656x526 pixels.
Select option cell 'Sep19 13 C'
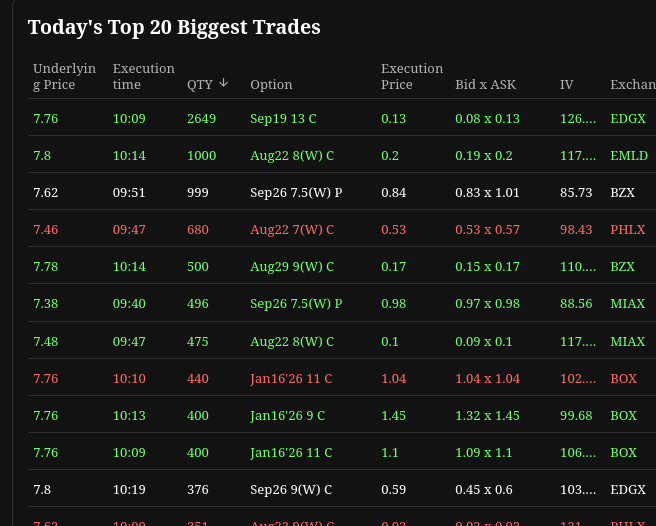(x=283, y=119)
